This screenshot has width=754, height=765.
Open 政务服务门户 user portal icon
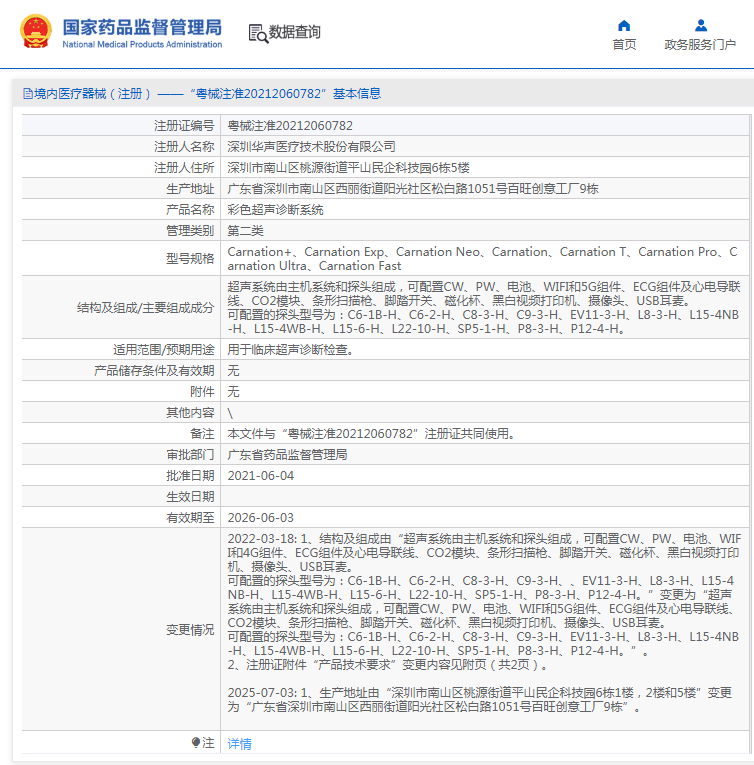point(701,25)
